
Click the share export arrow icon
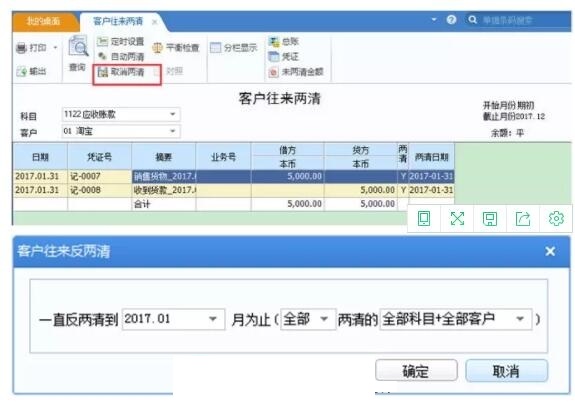click(x=523, y=219)
